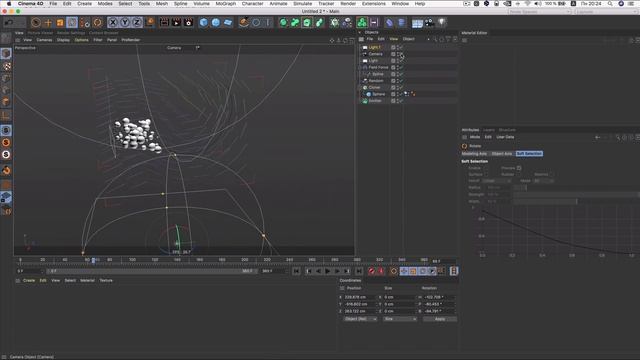Screen dimensions: 640x360
Task: Add a Light from the toolbar
Action: tap(442, 22)
